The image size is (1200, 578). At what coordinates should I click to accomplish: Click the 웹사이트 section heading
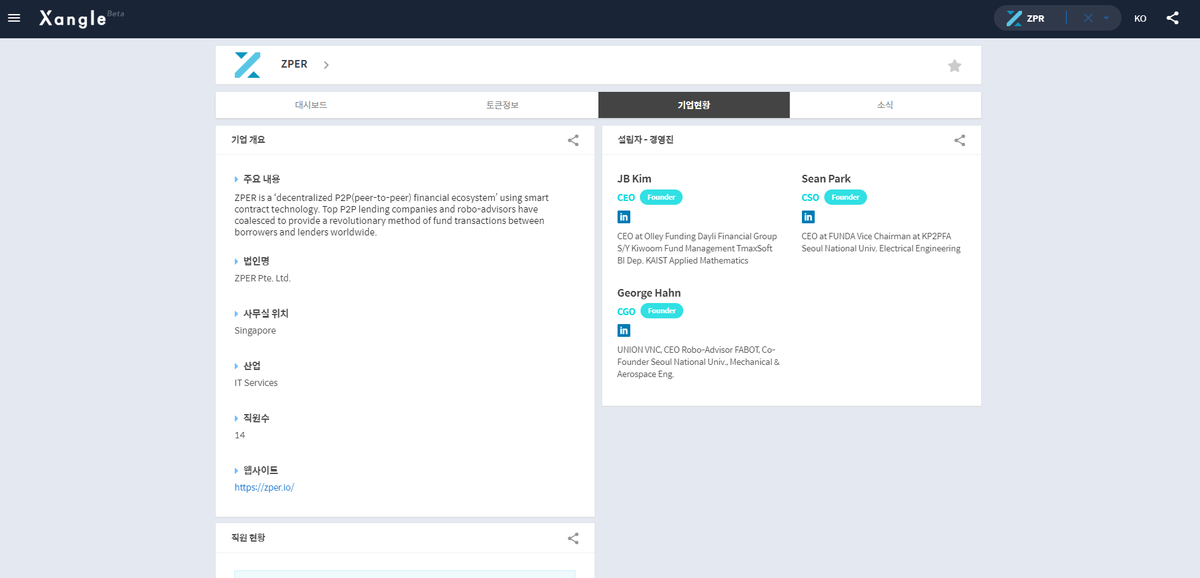(260, 470)
